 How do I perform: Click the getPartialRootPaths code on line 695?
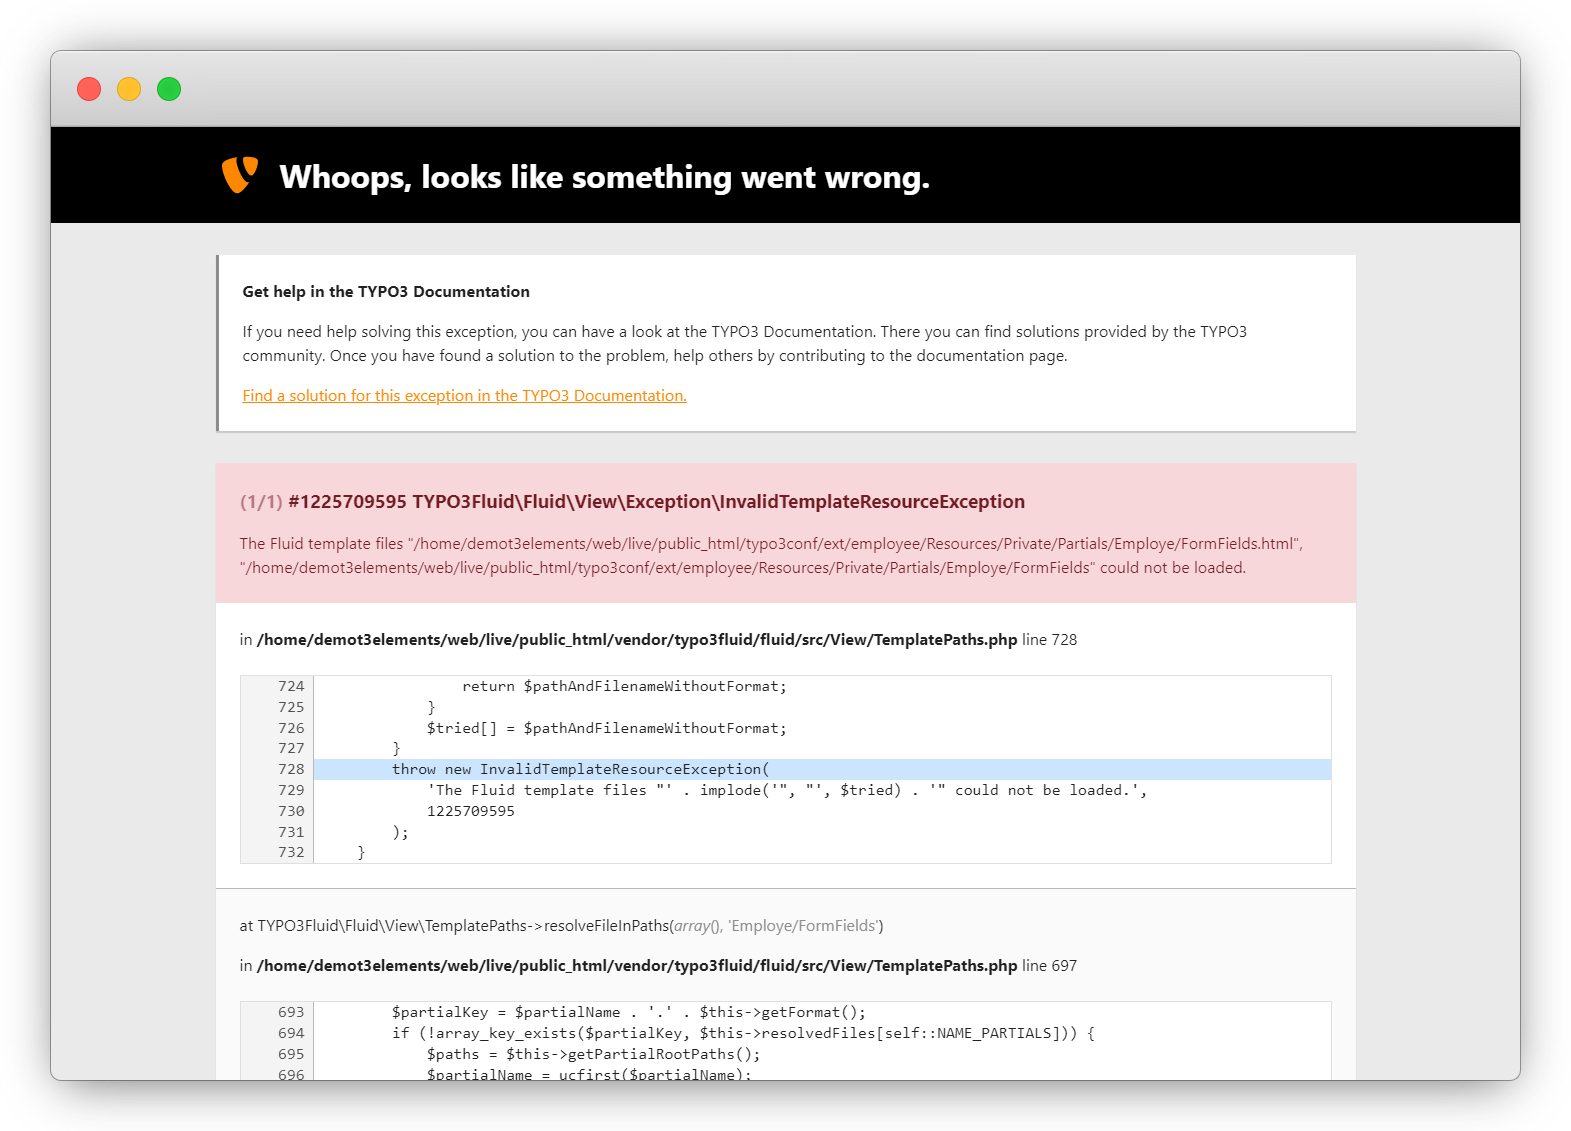(593, 1054)
